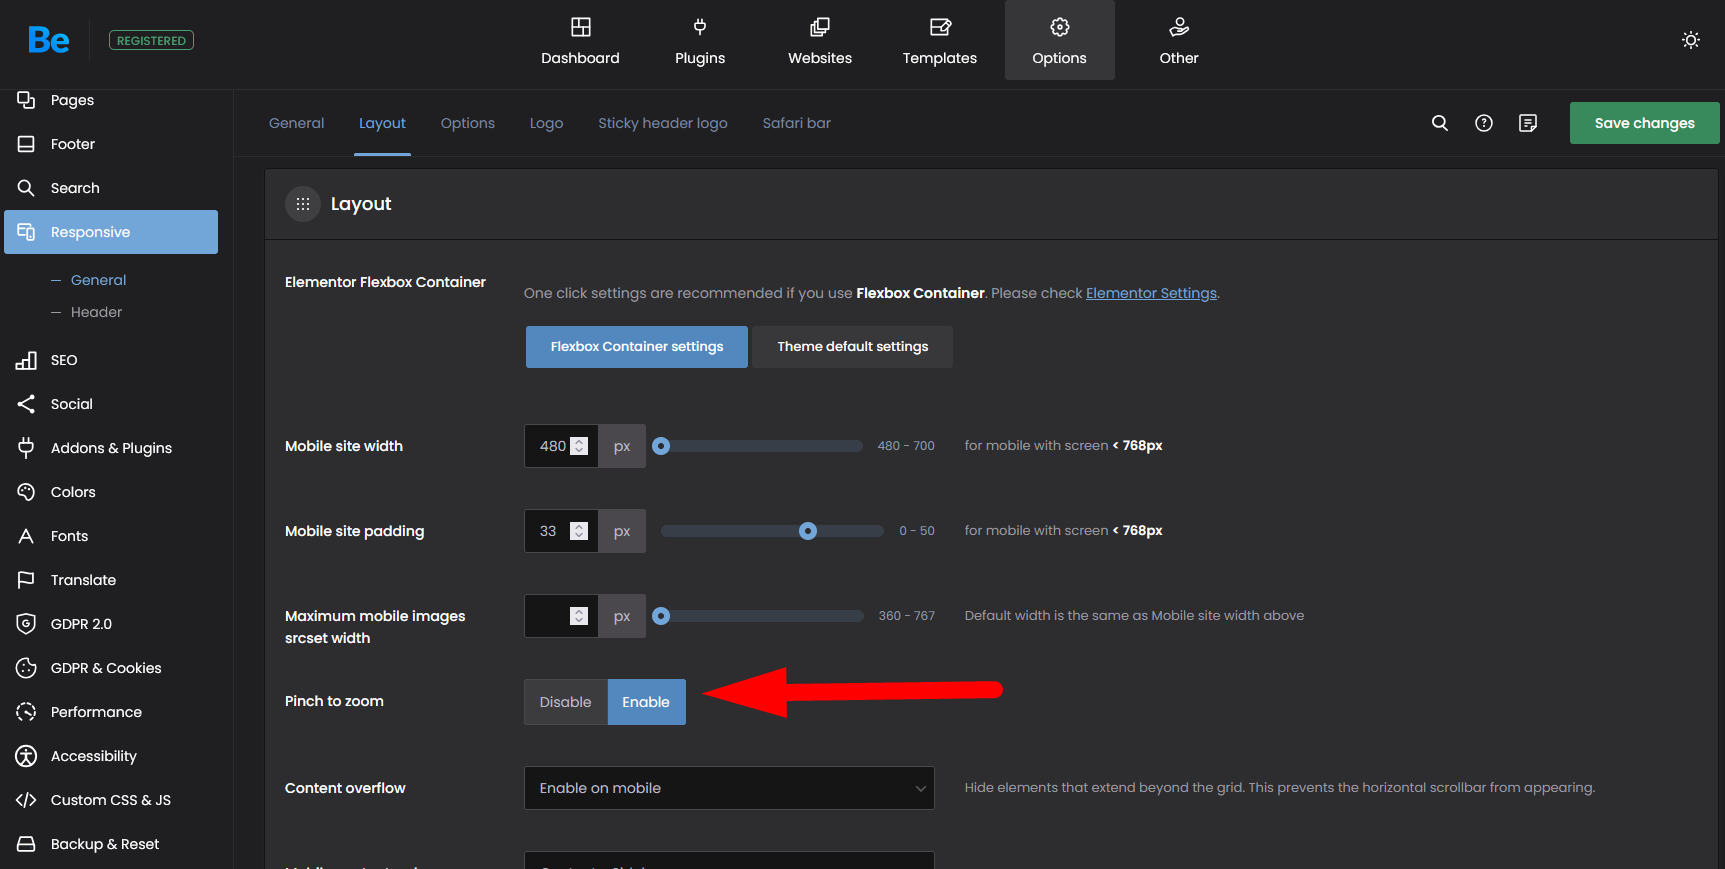
Task: Open the Content overflow dropdown
Action: click(x=729, y=788)
